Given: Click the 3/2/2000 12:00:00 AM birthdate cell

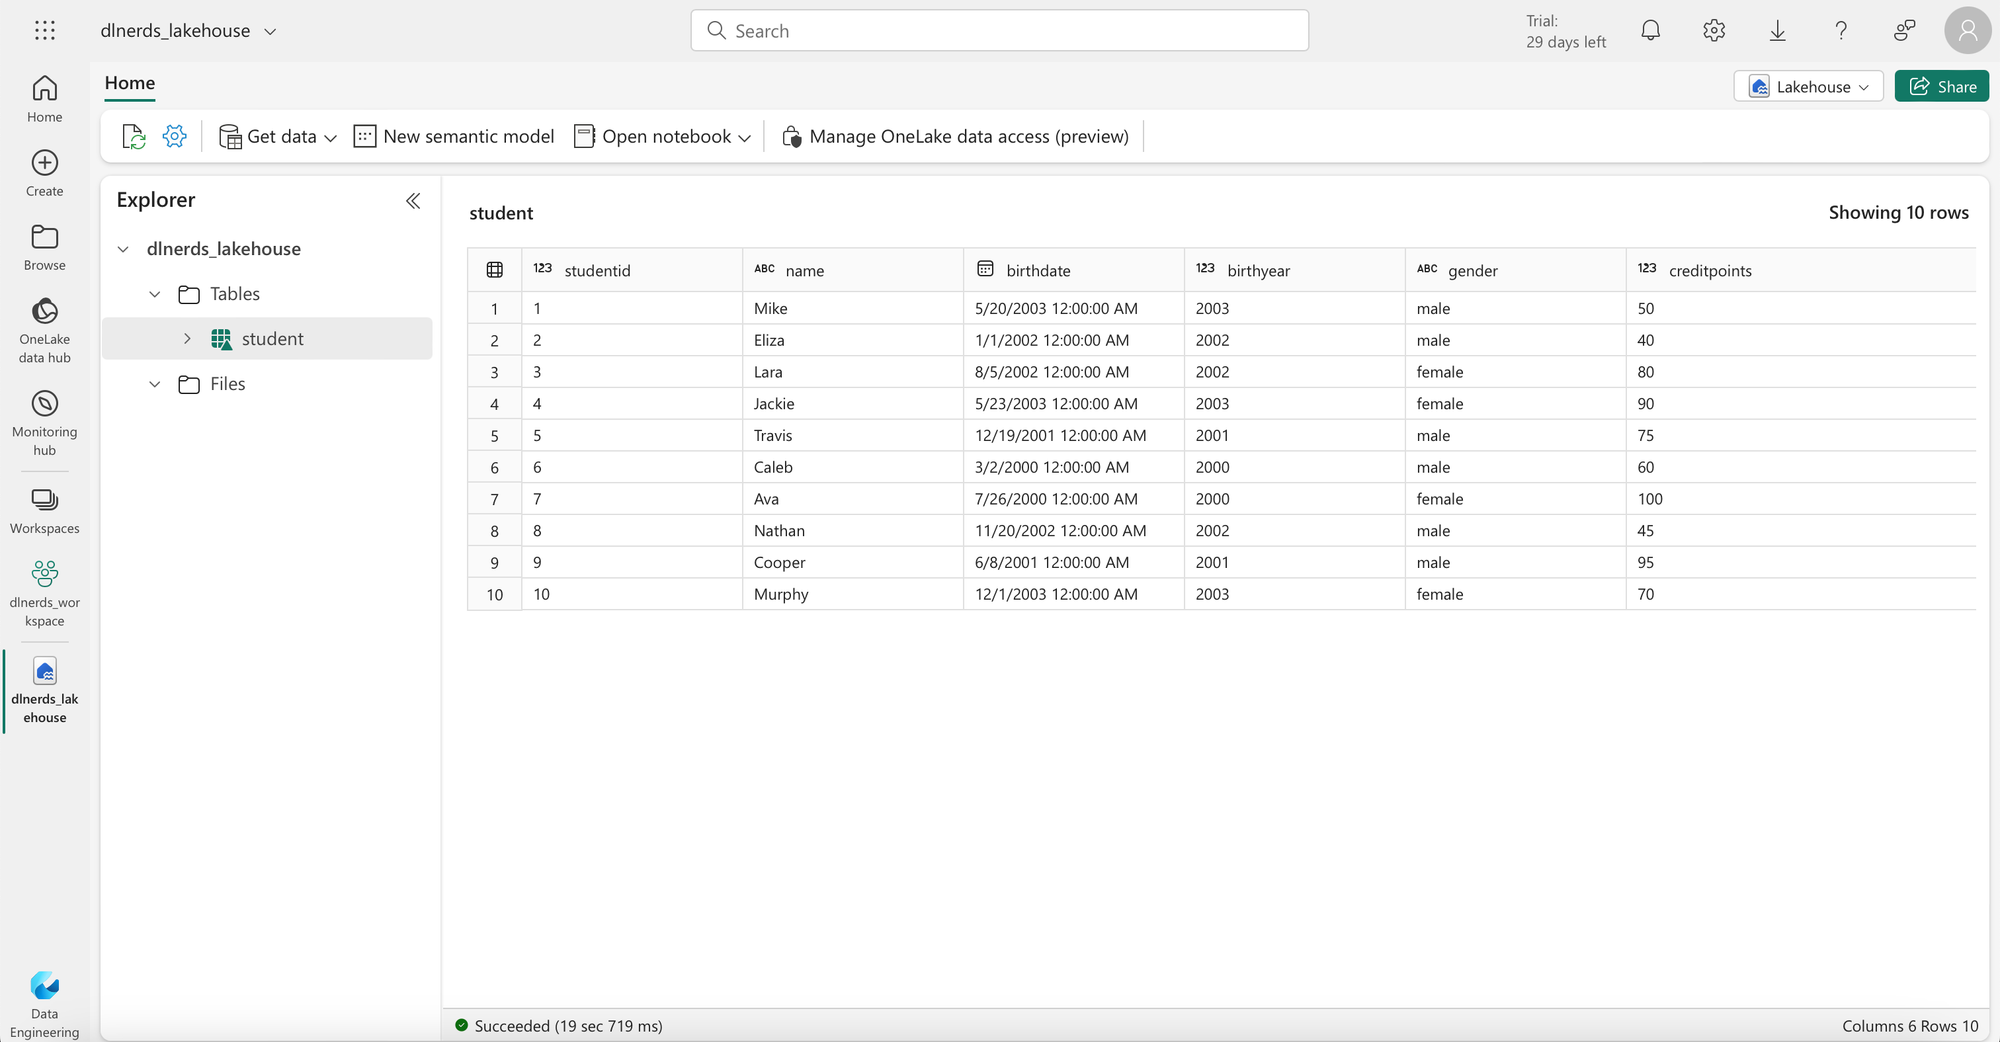Looking at the screenshot, I should click(1074, 467).
